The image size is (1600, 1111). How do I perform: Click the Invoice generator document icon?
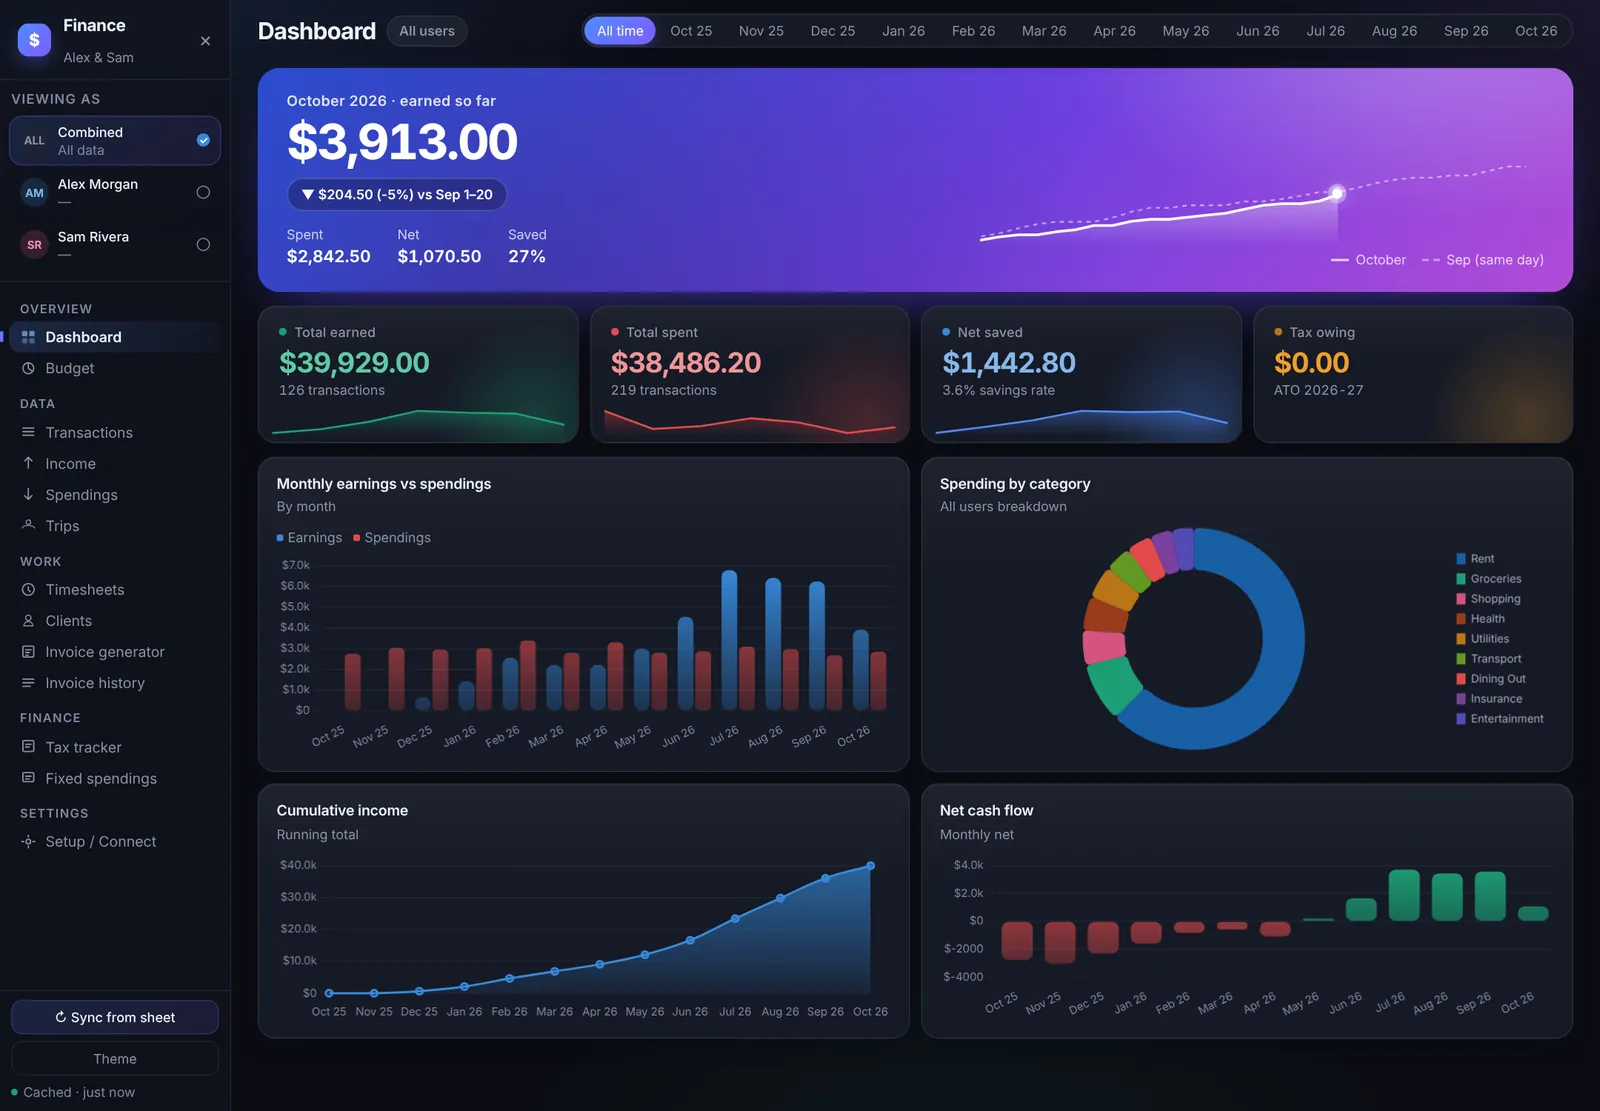tap(28, 652)
